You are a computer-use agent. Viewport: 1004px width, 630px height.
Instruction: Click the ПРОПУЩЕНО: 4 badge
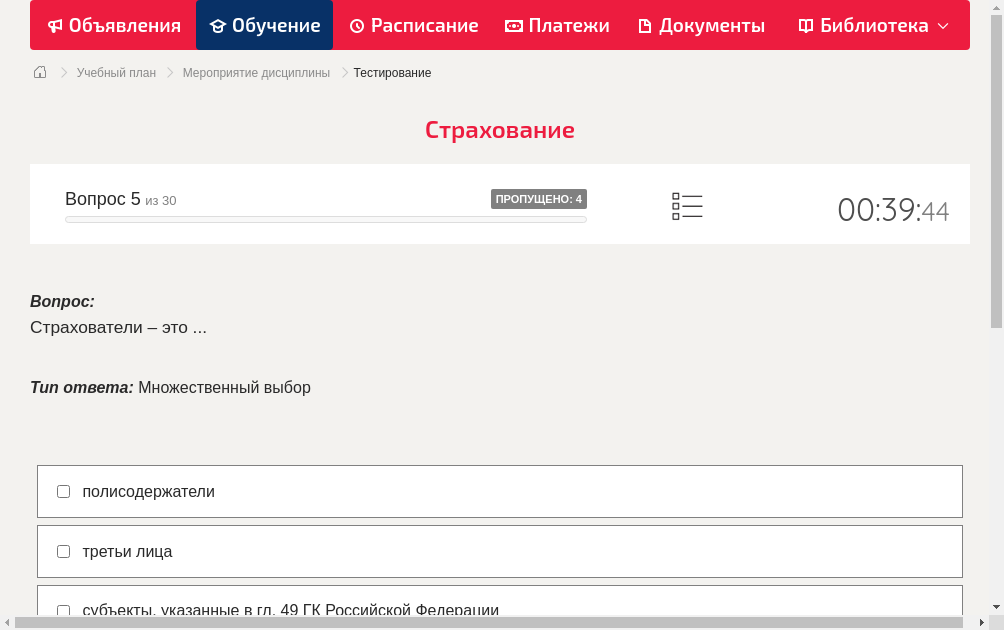click(x=539, y=198)
